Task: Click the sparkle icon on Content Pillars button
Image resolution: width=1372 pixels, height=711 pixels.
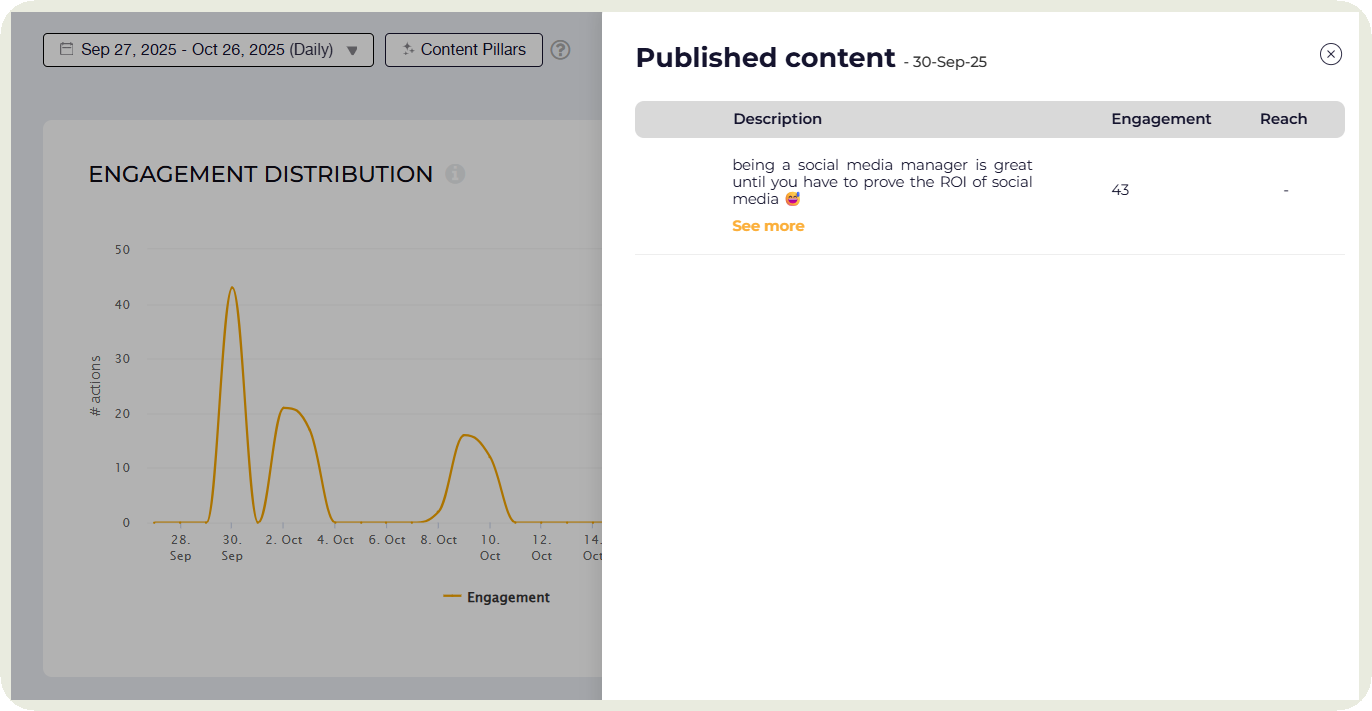Action: pyautogui.click(x=411, y=49)
